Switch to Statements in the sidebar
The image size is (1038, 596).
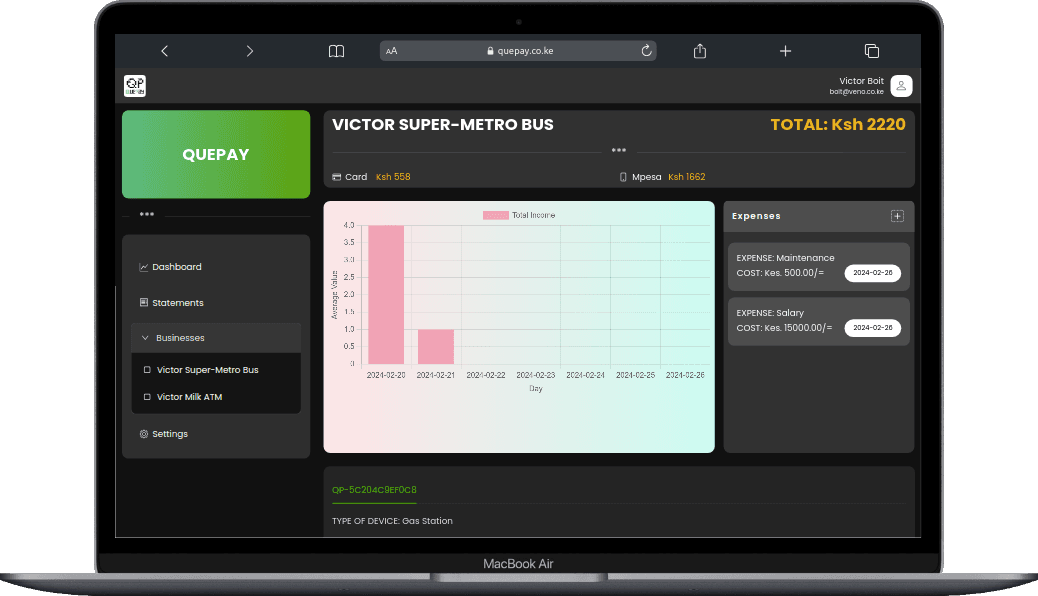[177, 302]
